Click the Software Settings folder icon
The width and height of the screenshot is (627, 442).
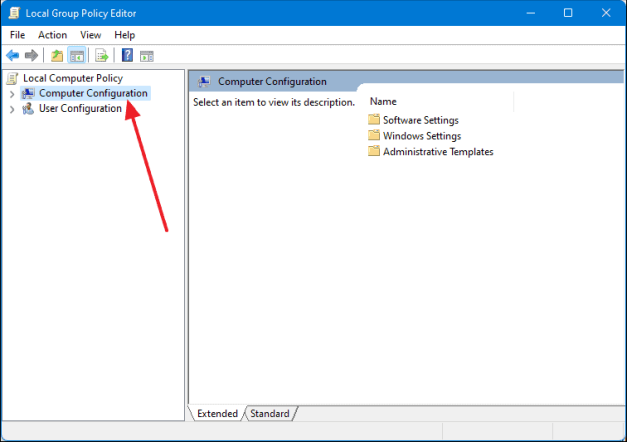point(374,120)
